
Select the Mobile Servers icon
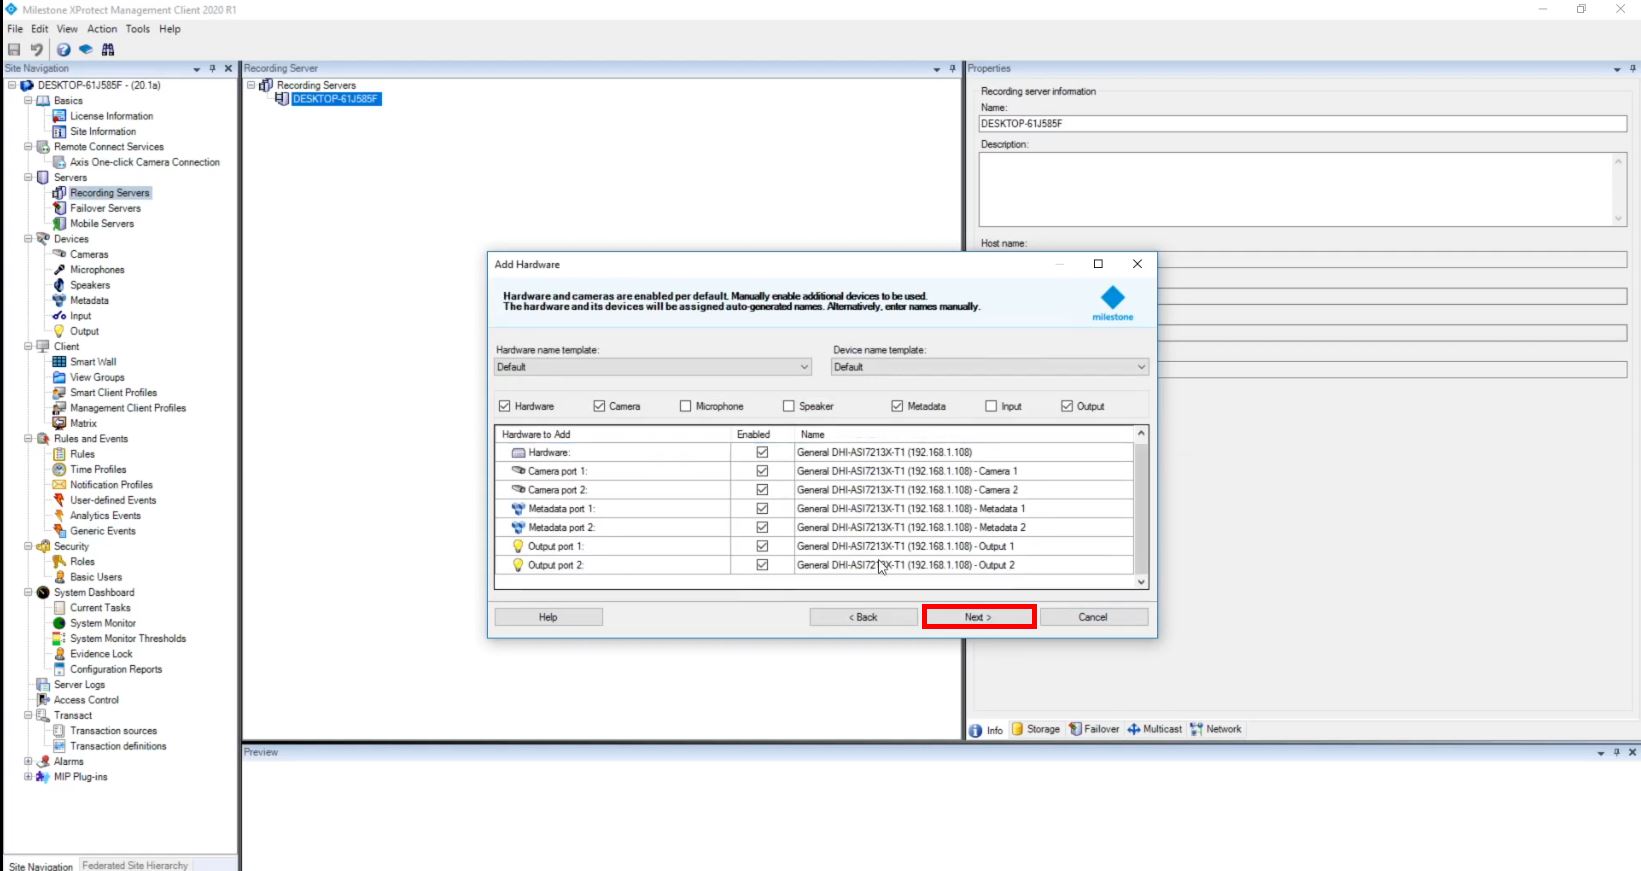[x=59, y=223]
